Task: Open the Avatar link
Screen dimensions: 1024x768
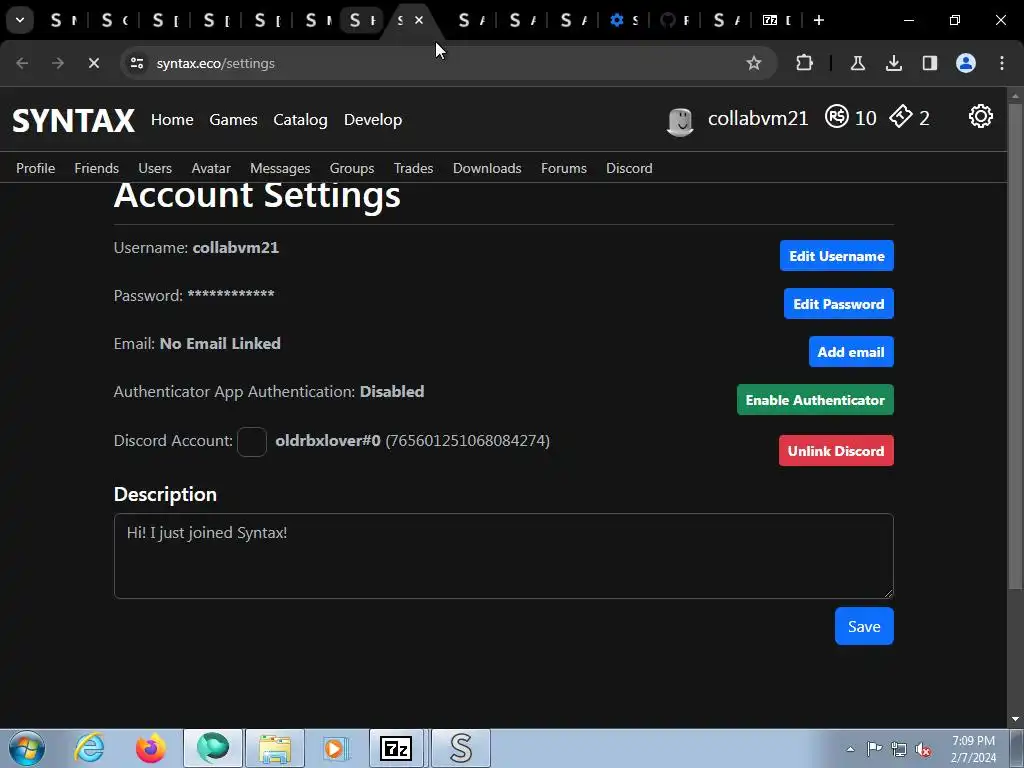Action: (x=211, y=168)
